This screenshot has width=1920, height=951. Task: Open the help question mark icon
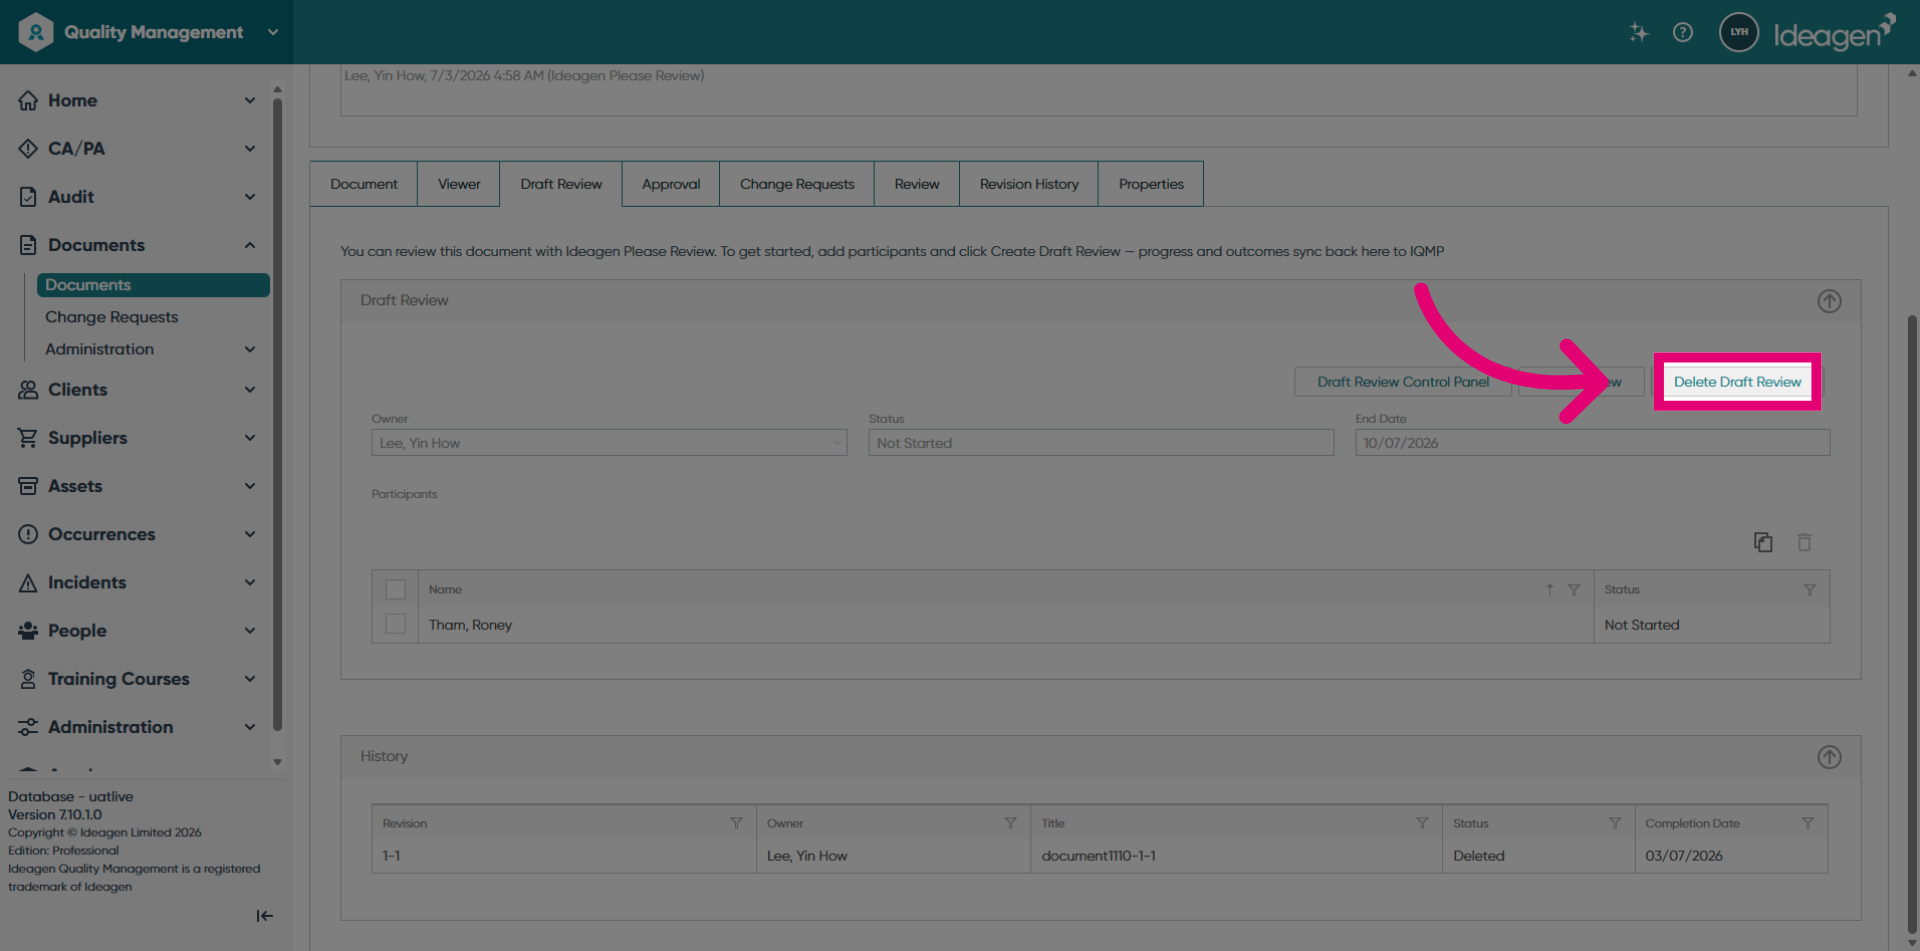tap(1683, 32)
